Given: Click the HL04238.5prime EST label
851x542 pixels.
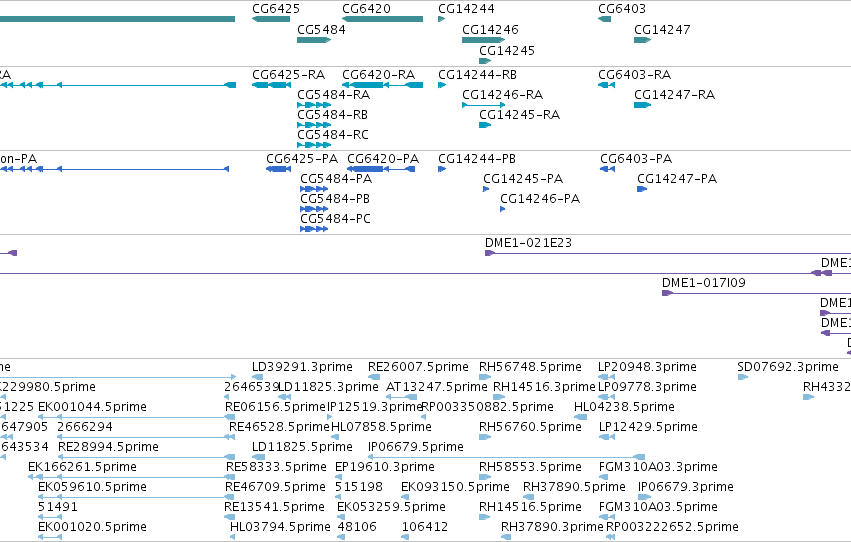Looking at the screenshot, I should click(x=625, y=407).
